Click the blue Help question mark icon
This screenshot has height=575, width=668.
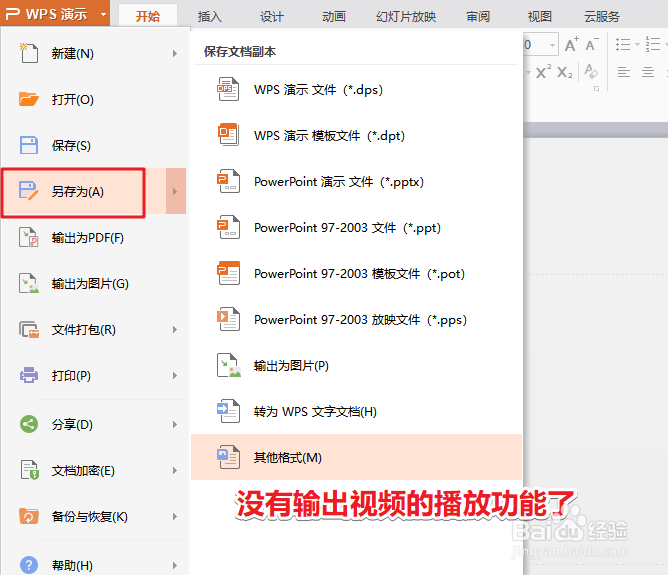pos(29,565)
